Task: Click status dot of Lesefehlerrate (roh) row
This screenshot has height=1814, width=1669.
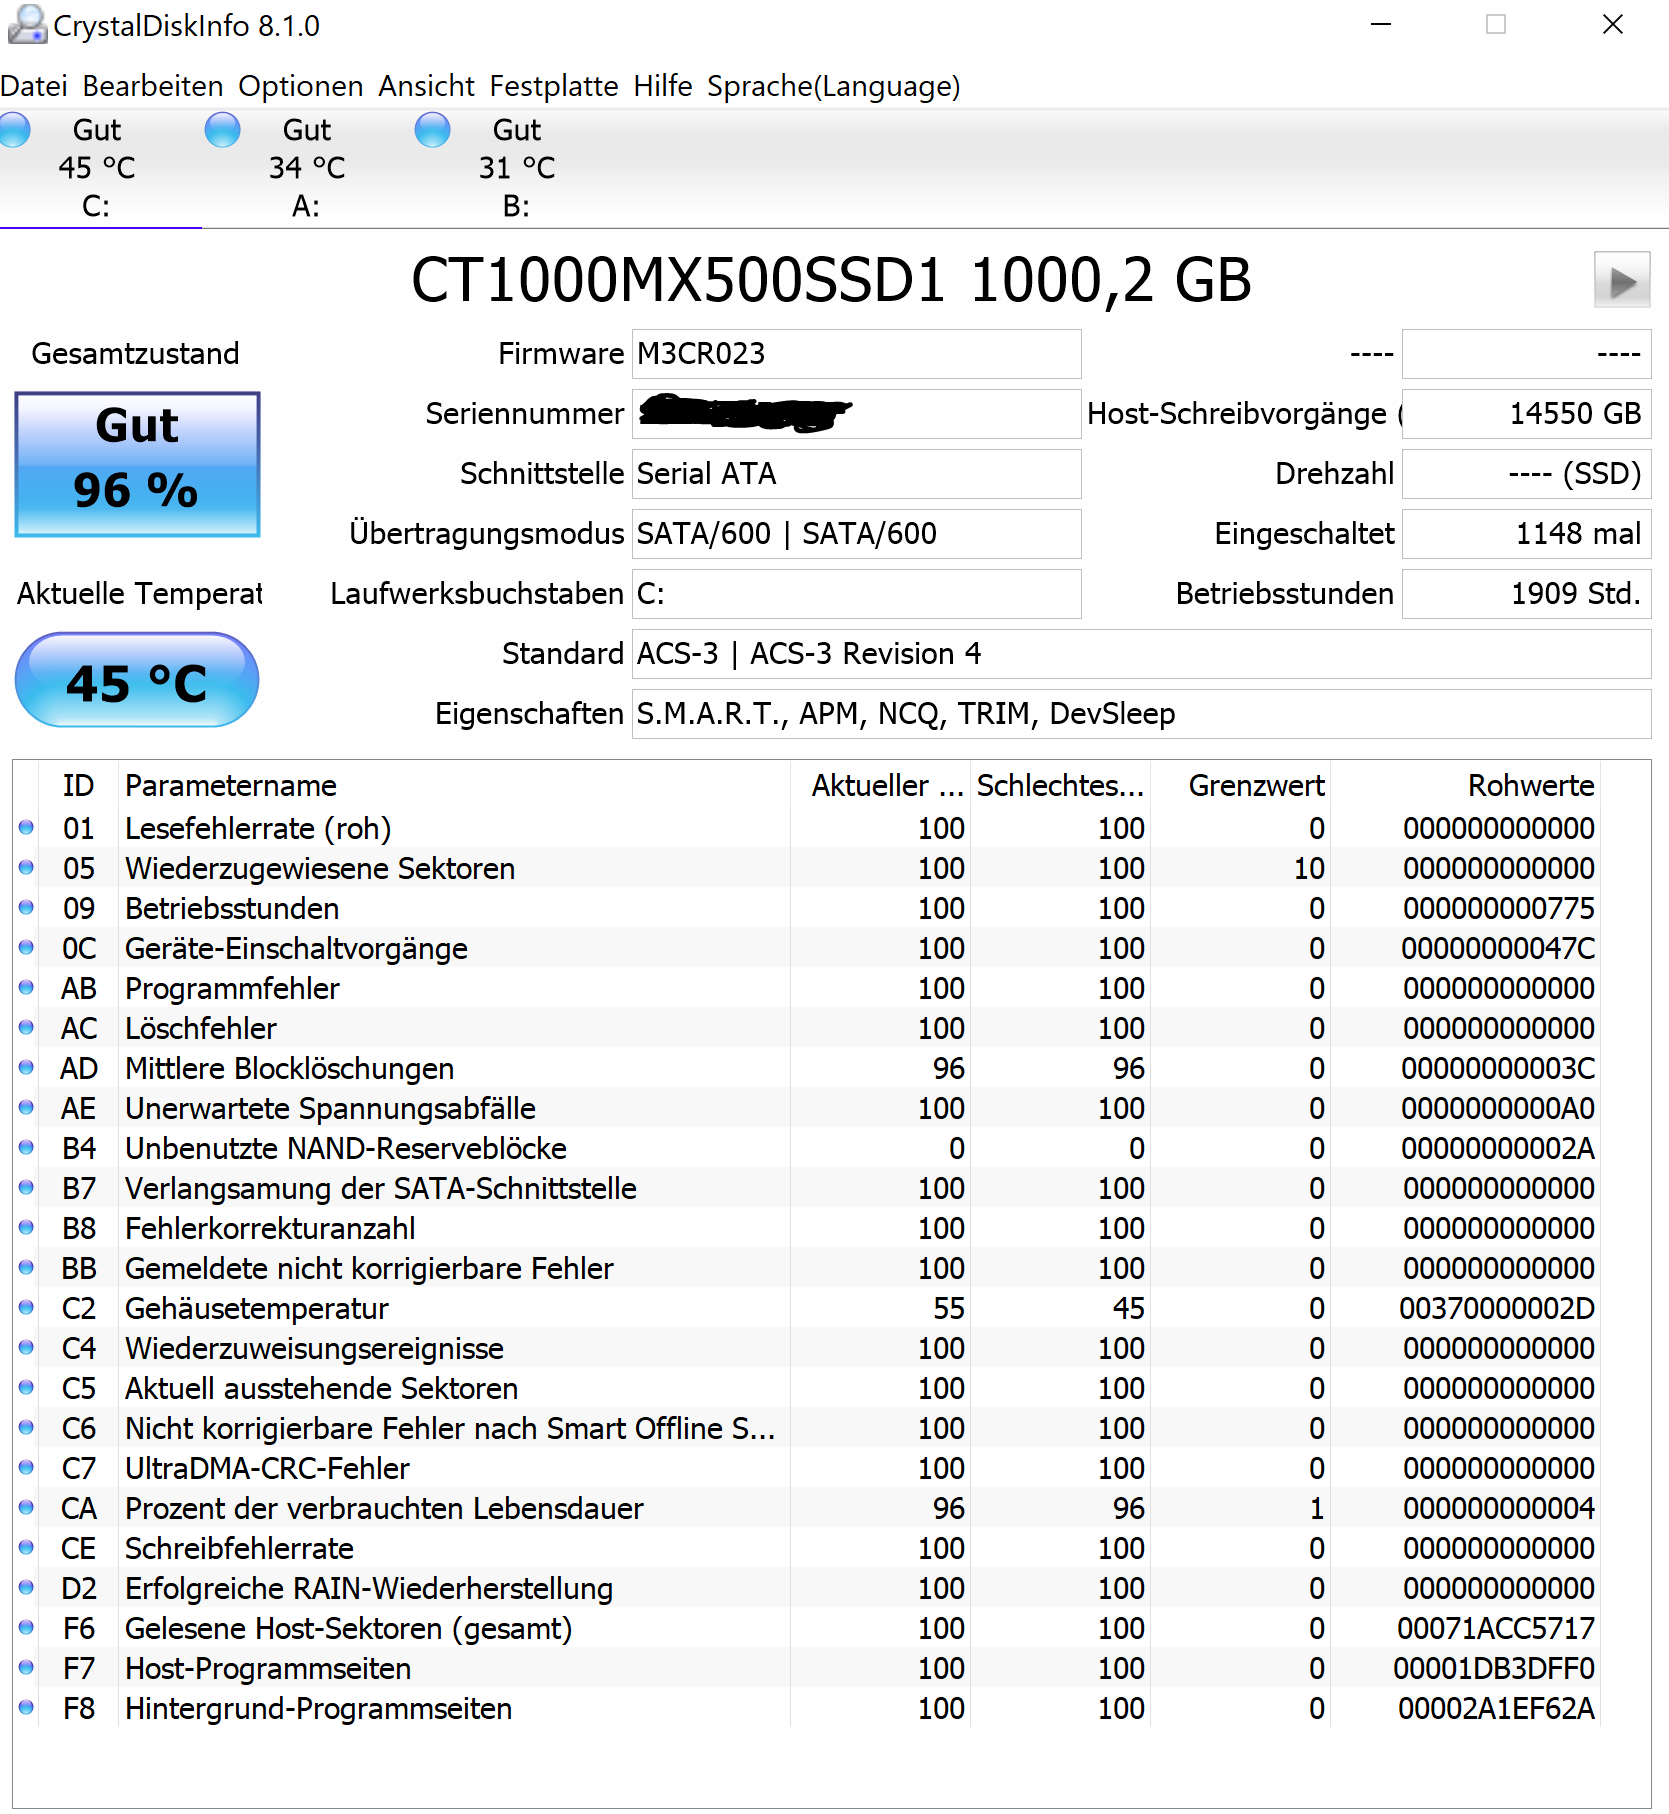Action: click(26, 828)
